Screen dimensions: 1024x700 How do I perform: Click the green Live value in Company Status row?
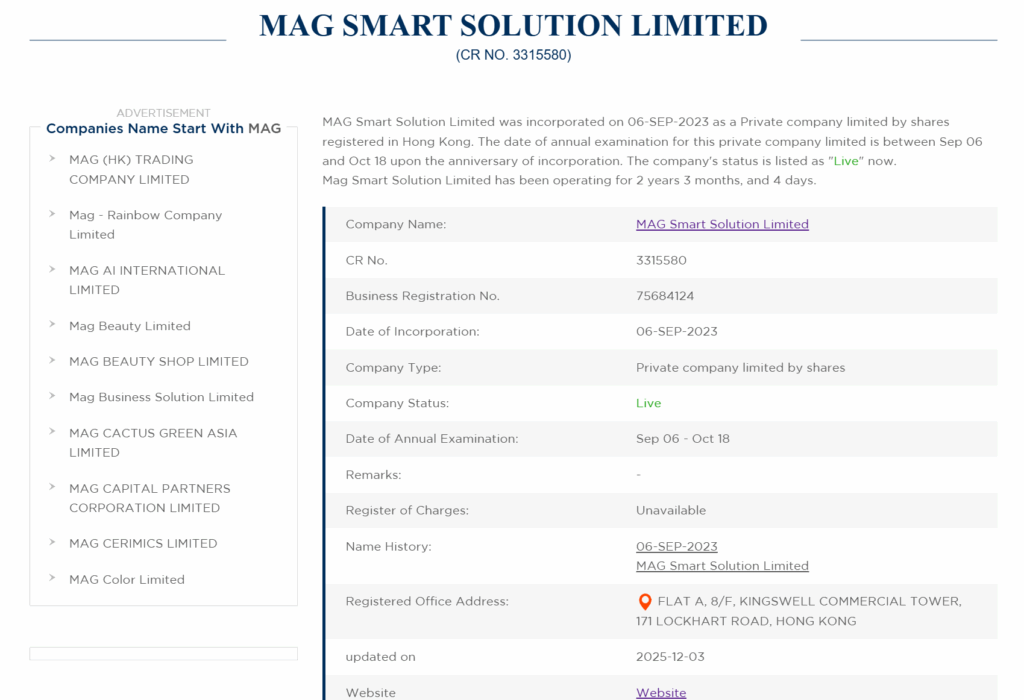648,403
